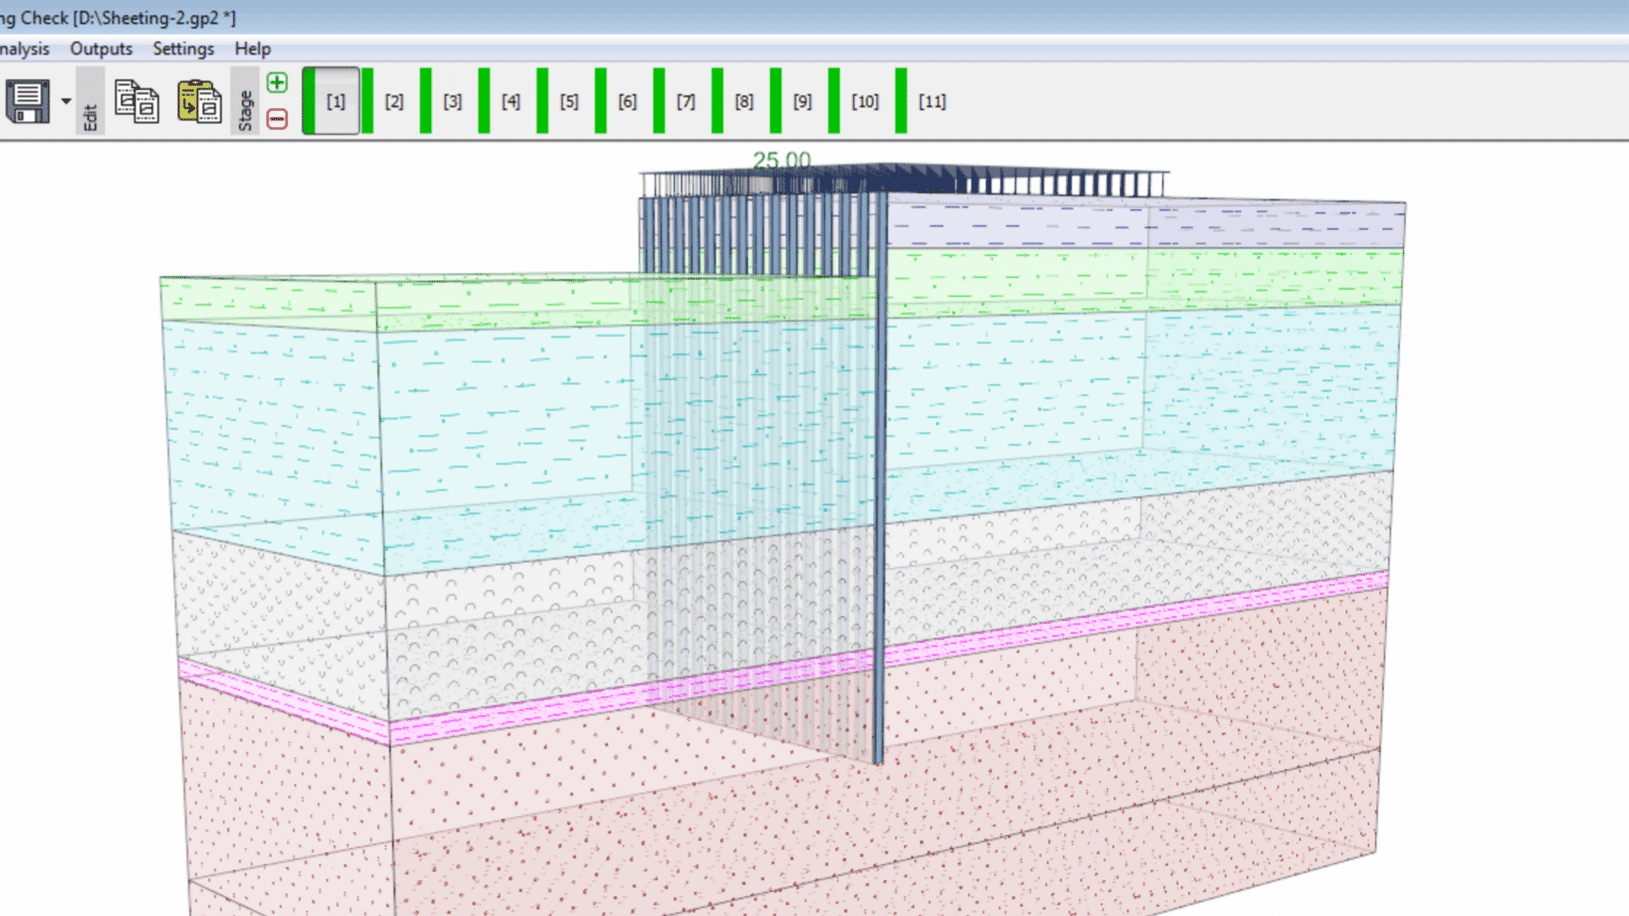Screen dimensions: 1629x916
Task: Click the Save floppy disk icon
Action: click(x=27, y=101)
